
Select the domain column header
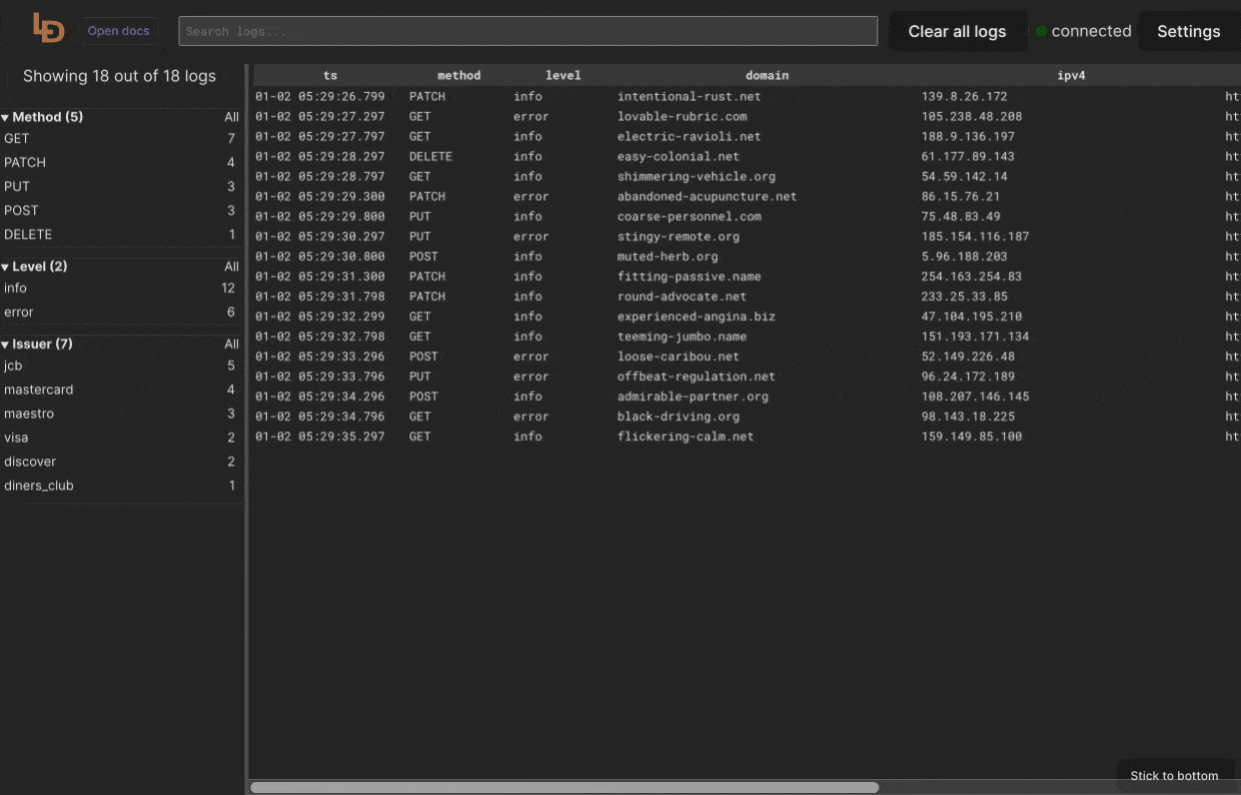(767, 75)
